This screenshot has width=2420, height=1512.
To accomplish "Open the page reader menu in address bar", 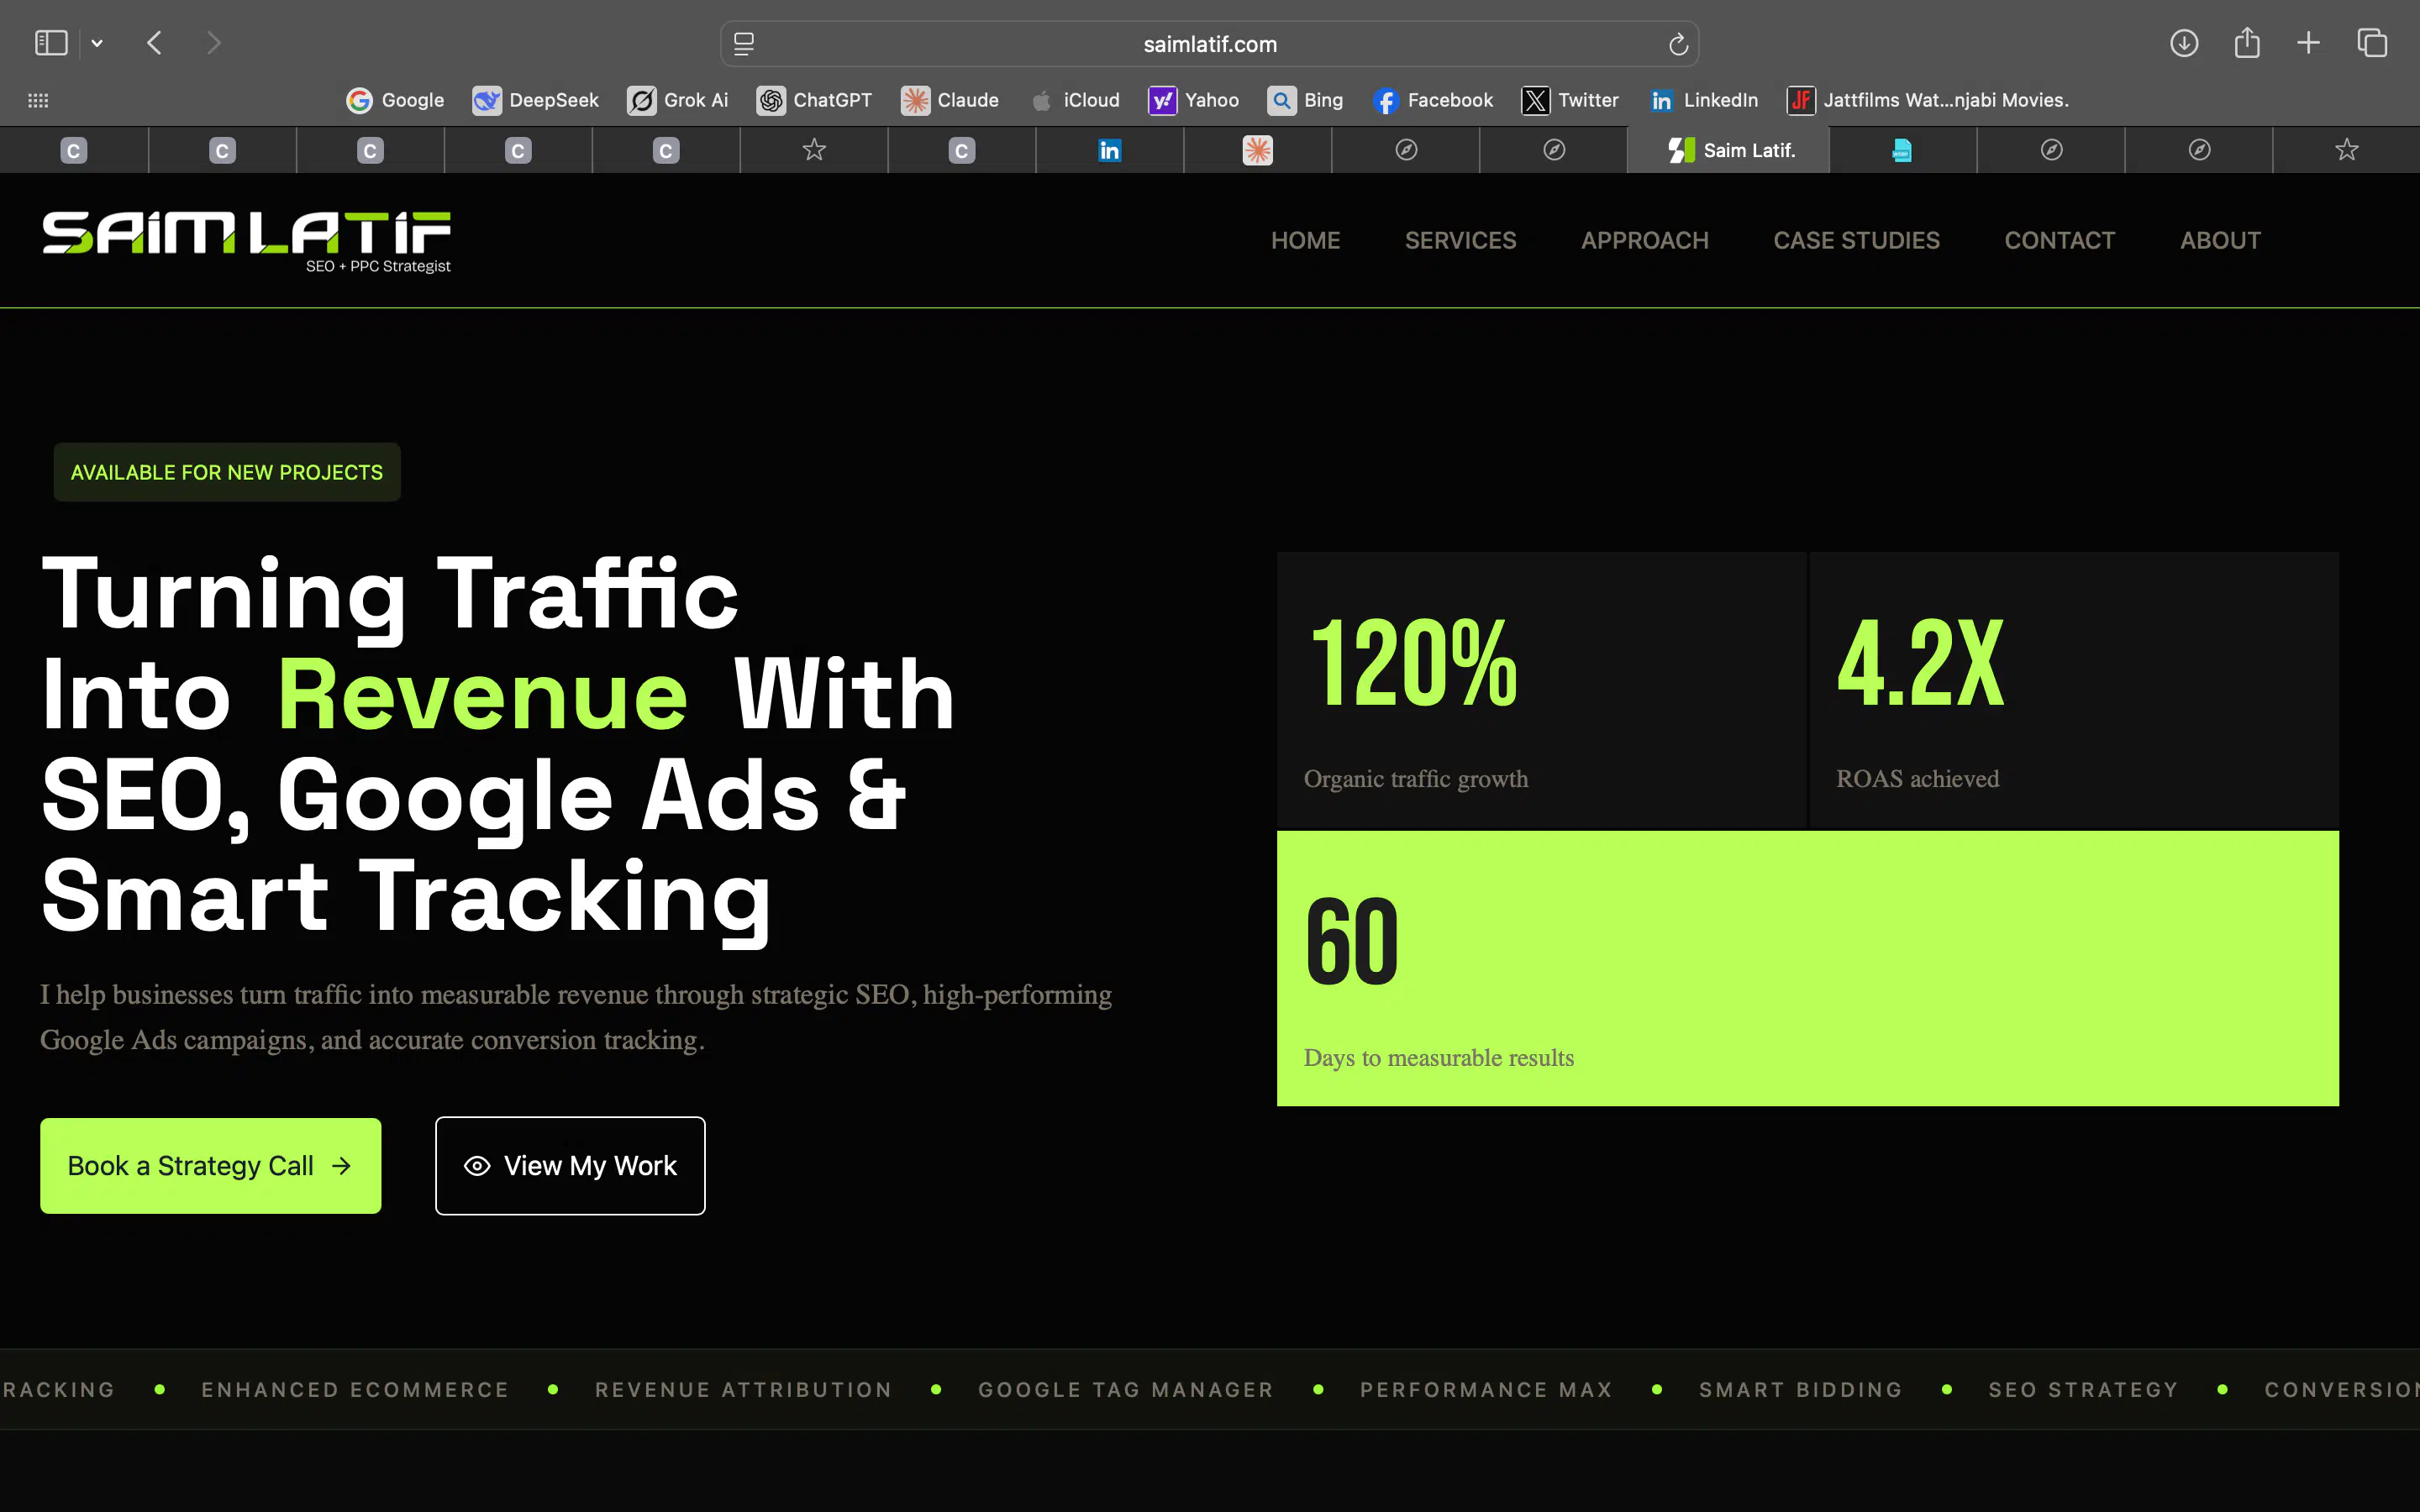I will tap(744, 44).
